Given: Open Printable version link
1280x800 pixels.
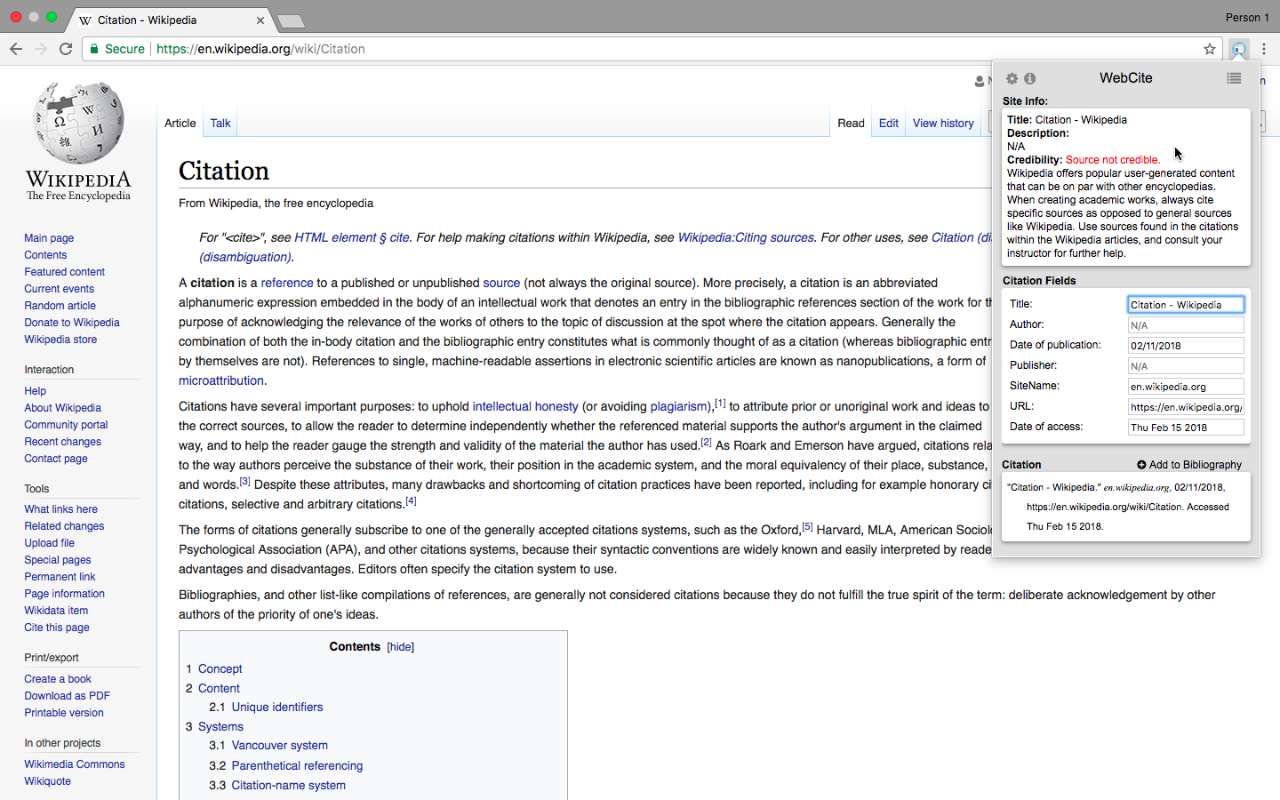Looking at the screenshot, I should (x=64, y=713).
